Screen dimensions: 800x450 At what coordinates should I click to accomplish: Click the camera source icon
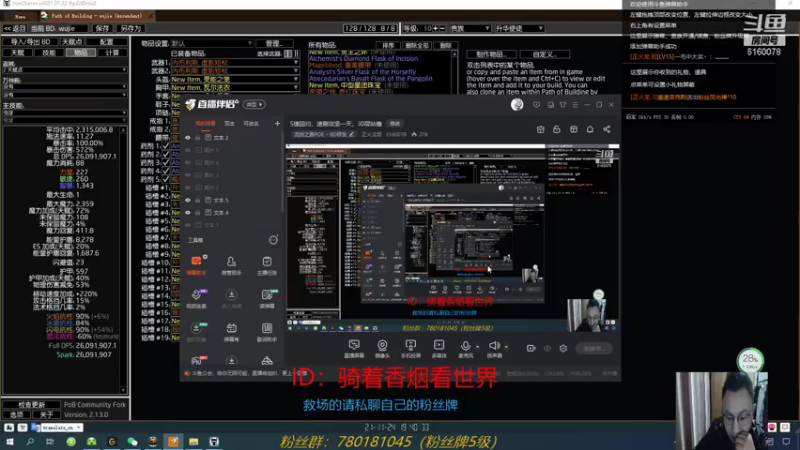pos(382,345)
